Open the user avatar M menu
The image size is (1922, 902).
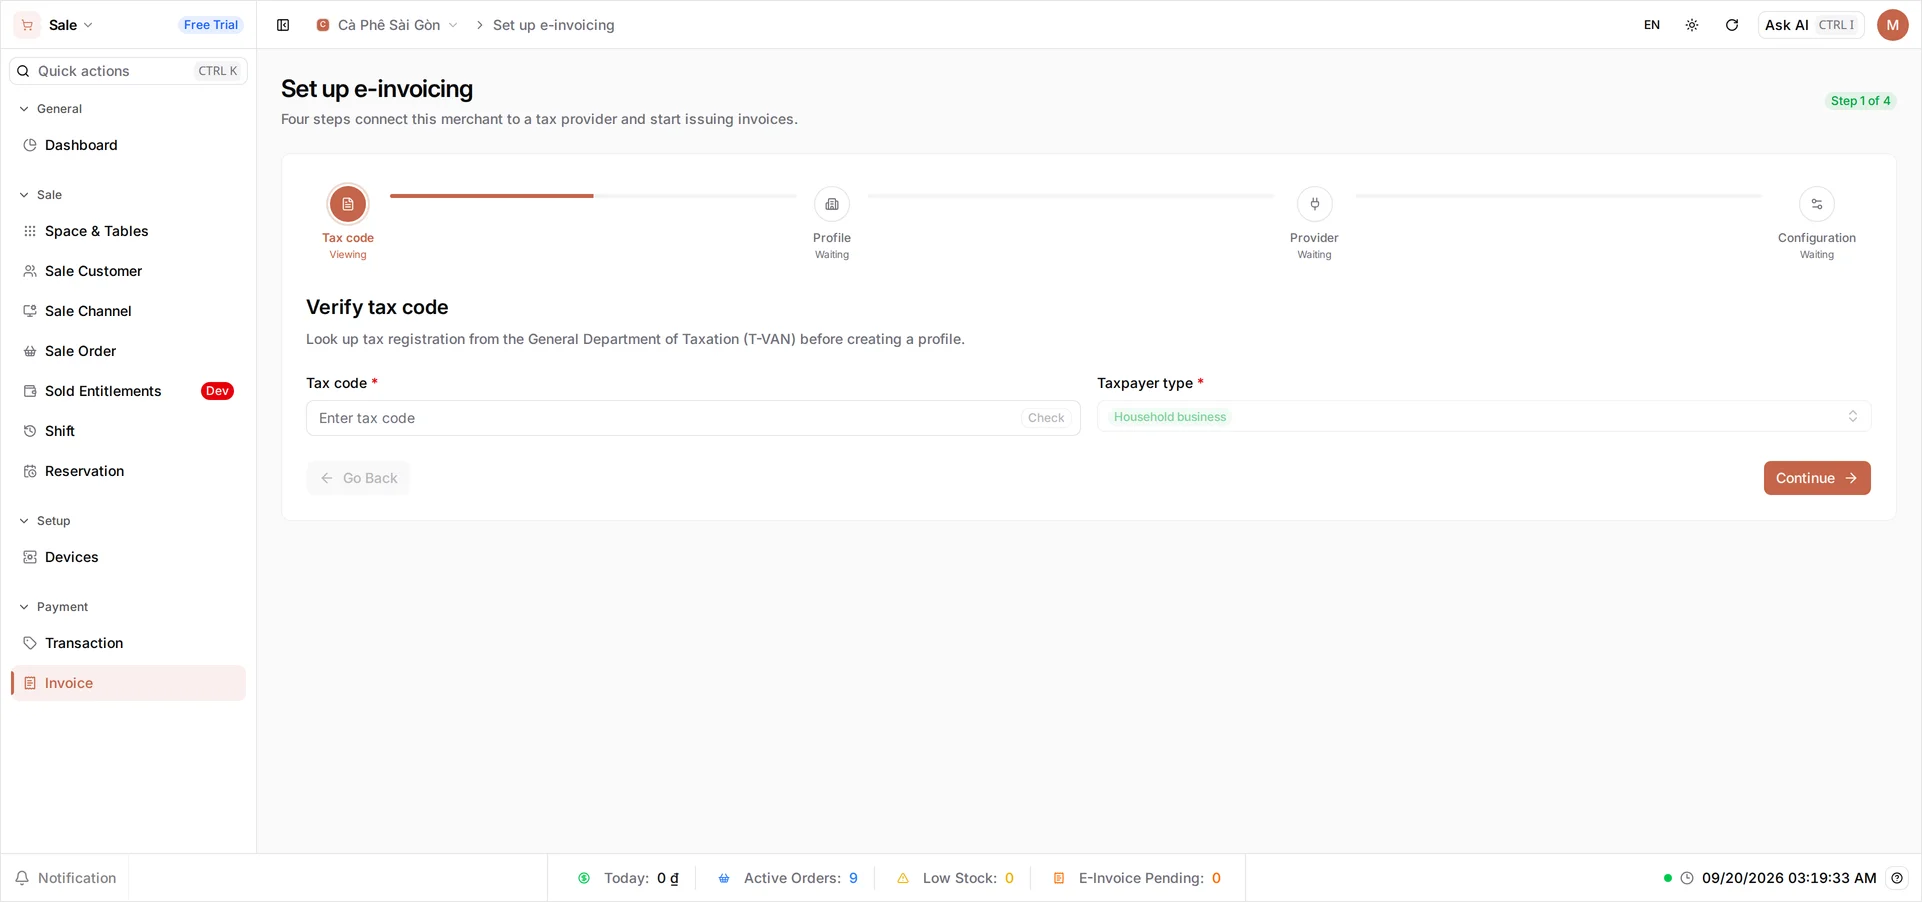tap(1892, 25)
